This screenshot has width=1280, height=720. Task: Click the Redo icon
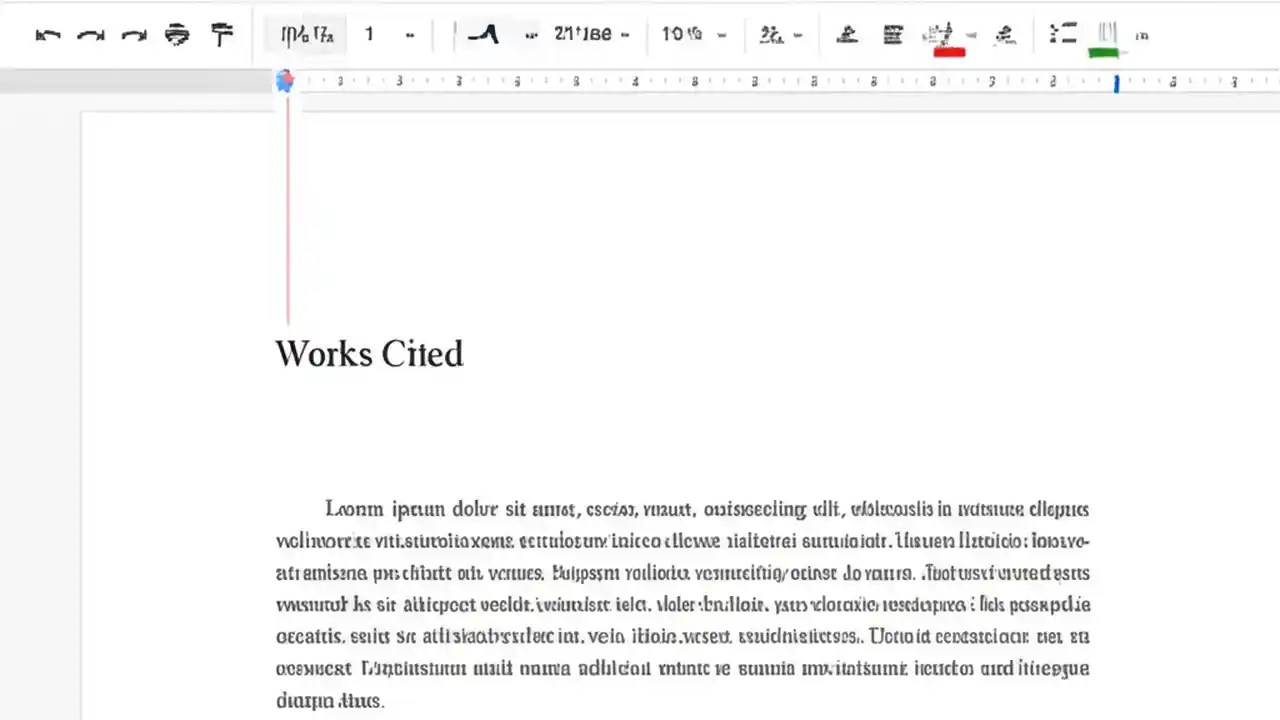(91, 35)
